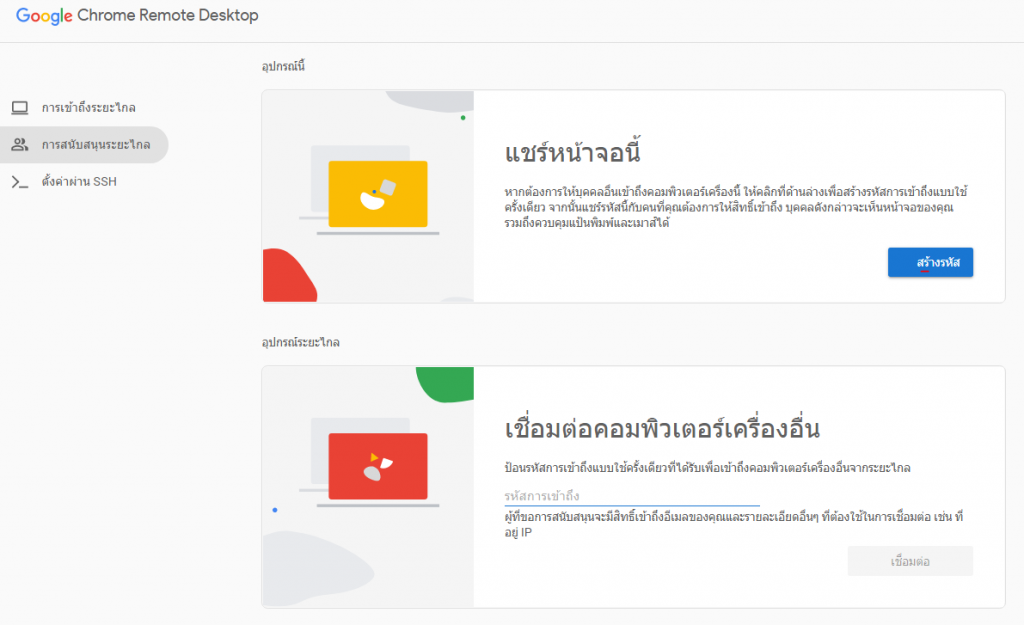This screenshot has height=625, width=1024.
Task: Click the Google Chrome Remote Desktop logo
Action: (137, 16)
